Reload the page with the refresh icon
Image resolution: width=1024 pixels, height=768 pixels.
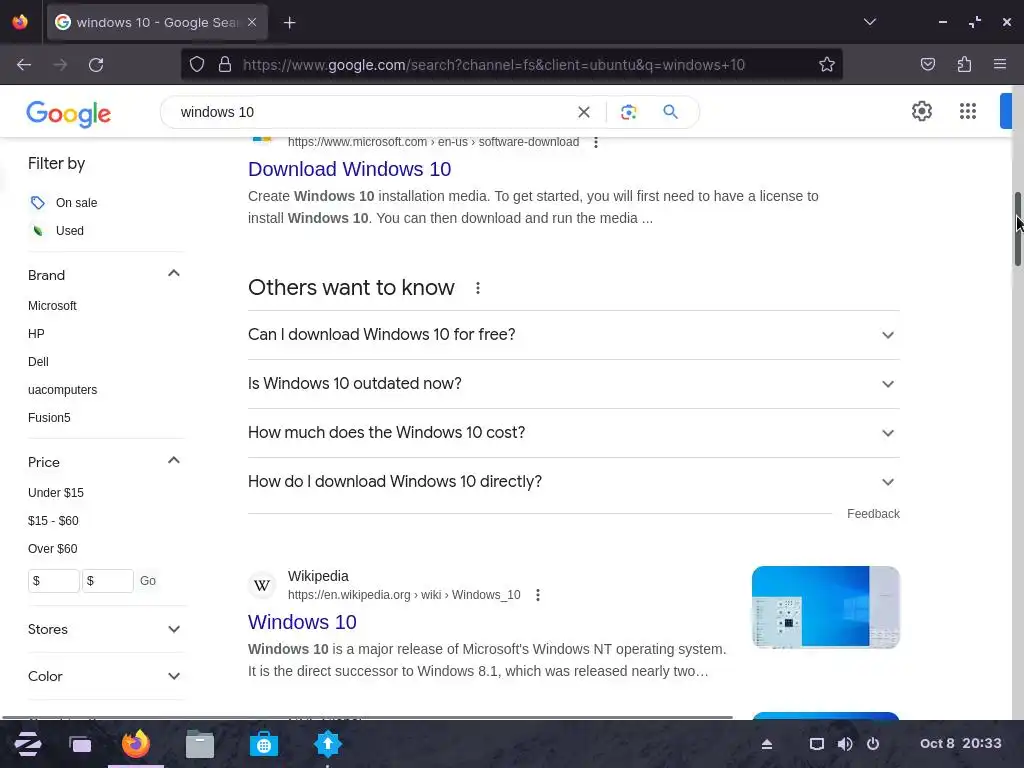(x=96, y=65)
